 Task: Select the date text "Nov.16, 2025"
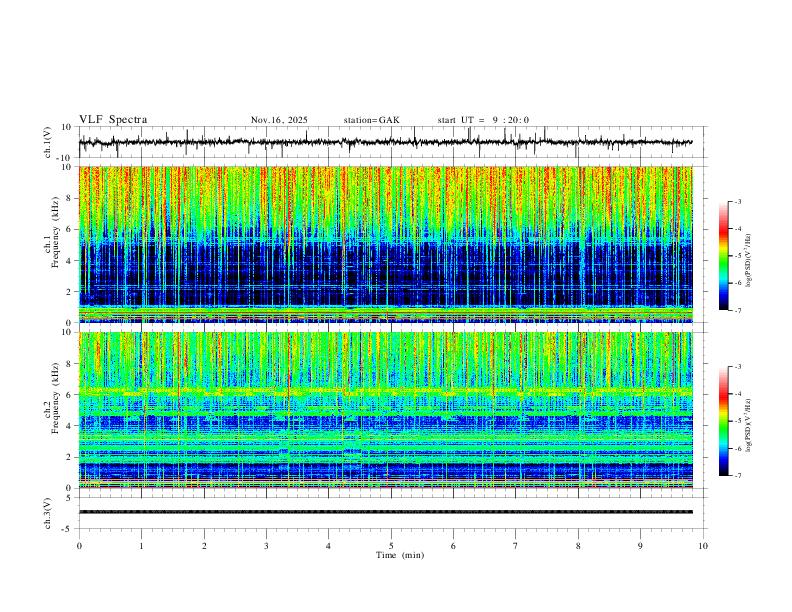(279, 120)
